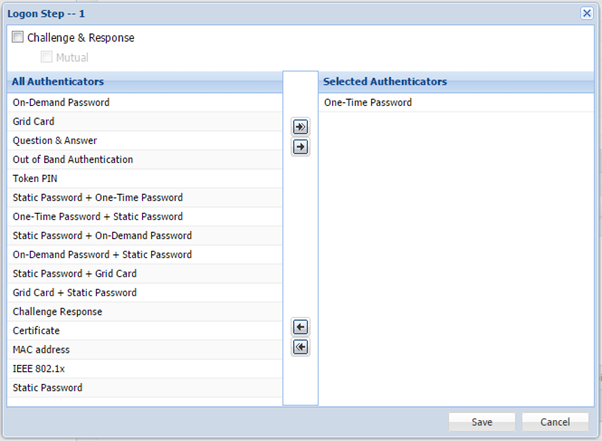The width and height of the screenshot is (602, 441).
Task: Select the Grid Card authenticator
Action: (x=33, y=121)
